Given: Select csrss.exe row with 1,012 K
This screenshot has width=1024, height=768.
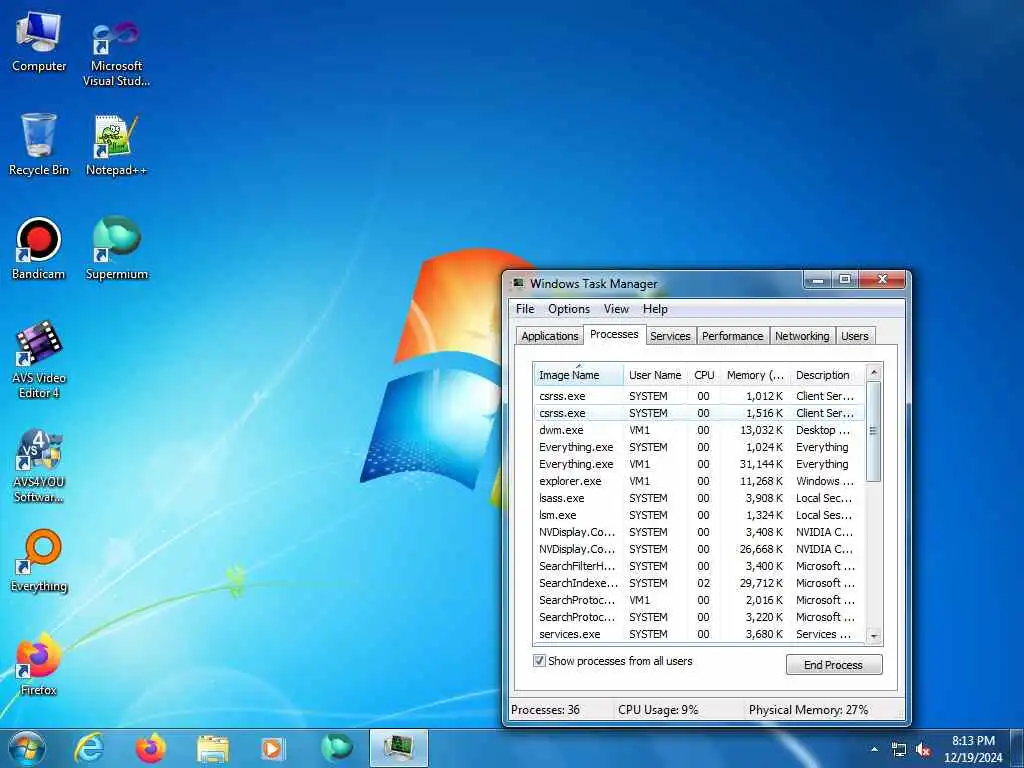Looking at the screenshot, I should (x=699, y=396).
